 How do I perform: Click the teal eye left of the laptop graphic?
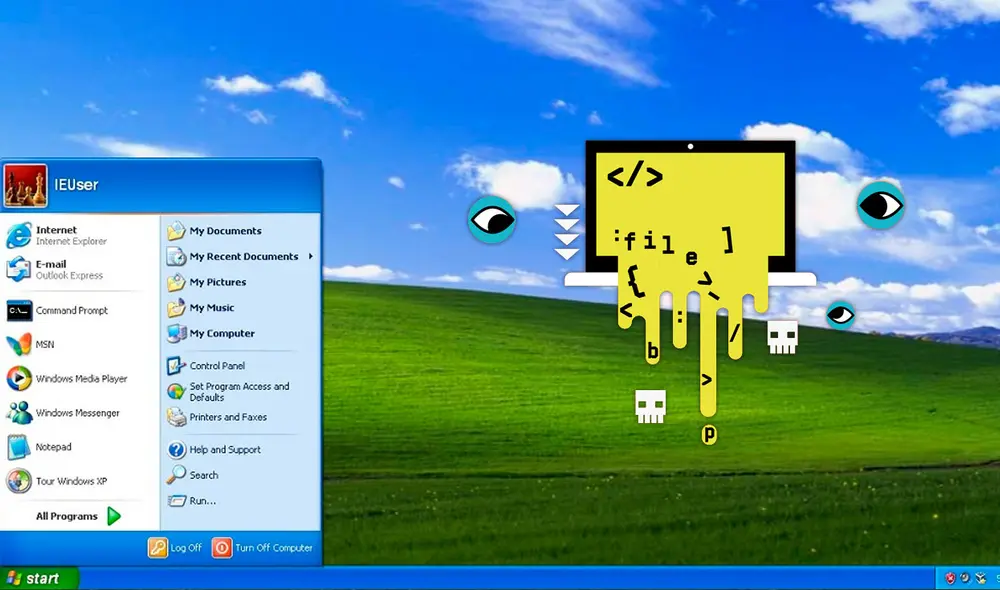coord(491,218)
